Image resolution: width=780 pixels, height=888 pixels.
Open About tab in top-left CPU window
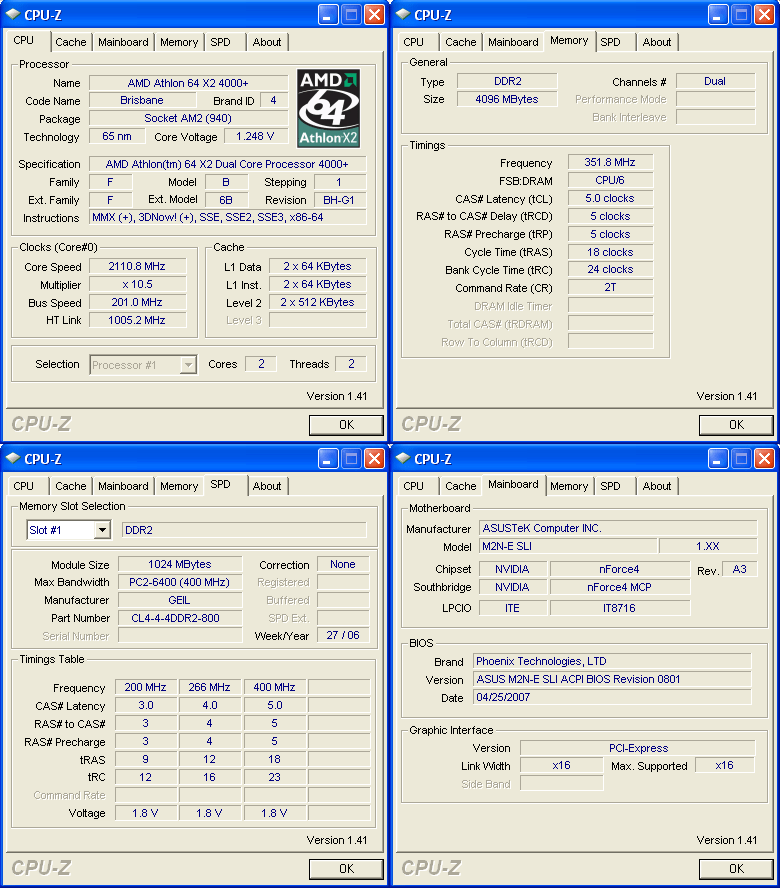coord(267,42)
